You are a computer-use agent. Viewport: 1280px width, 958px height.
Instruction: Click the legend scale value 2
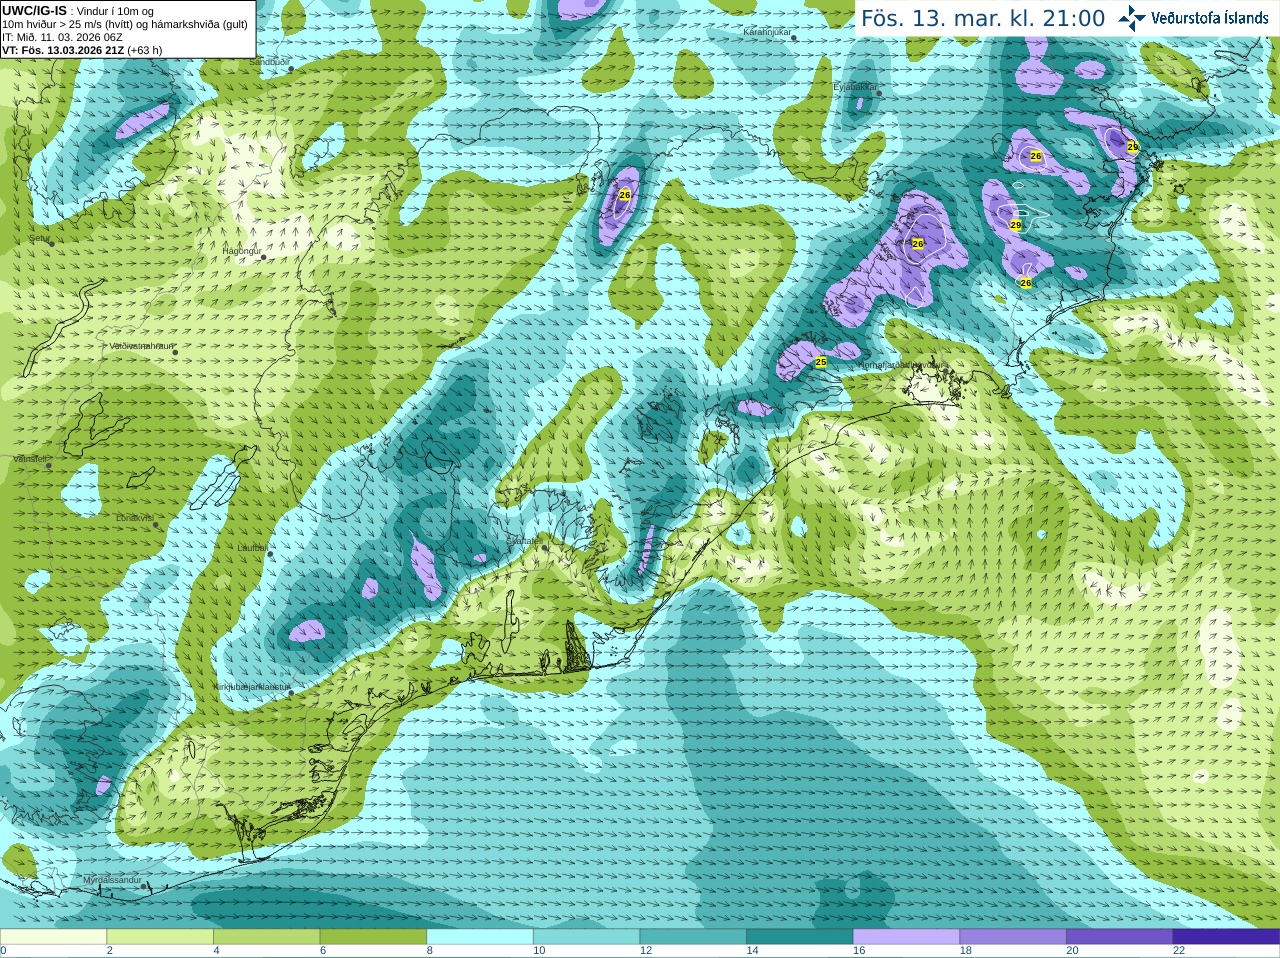point(110,951)
